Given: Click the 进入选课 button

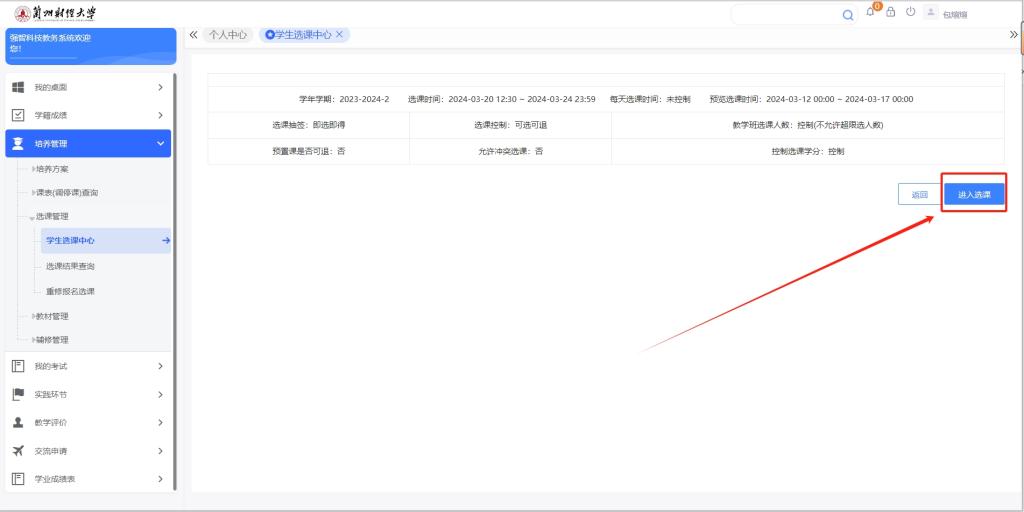Looking at the screenshot, I should (x=974, y=195).
